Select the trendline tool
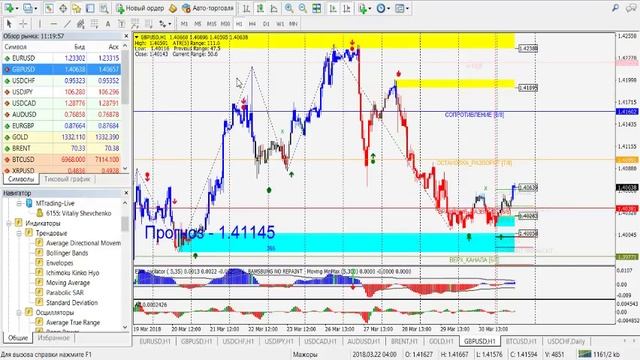The height and width of the screenshot is (360, 640). [x=67, y=24]
